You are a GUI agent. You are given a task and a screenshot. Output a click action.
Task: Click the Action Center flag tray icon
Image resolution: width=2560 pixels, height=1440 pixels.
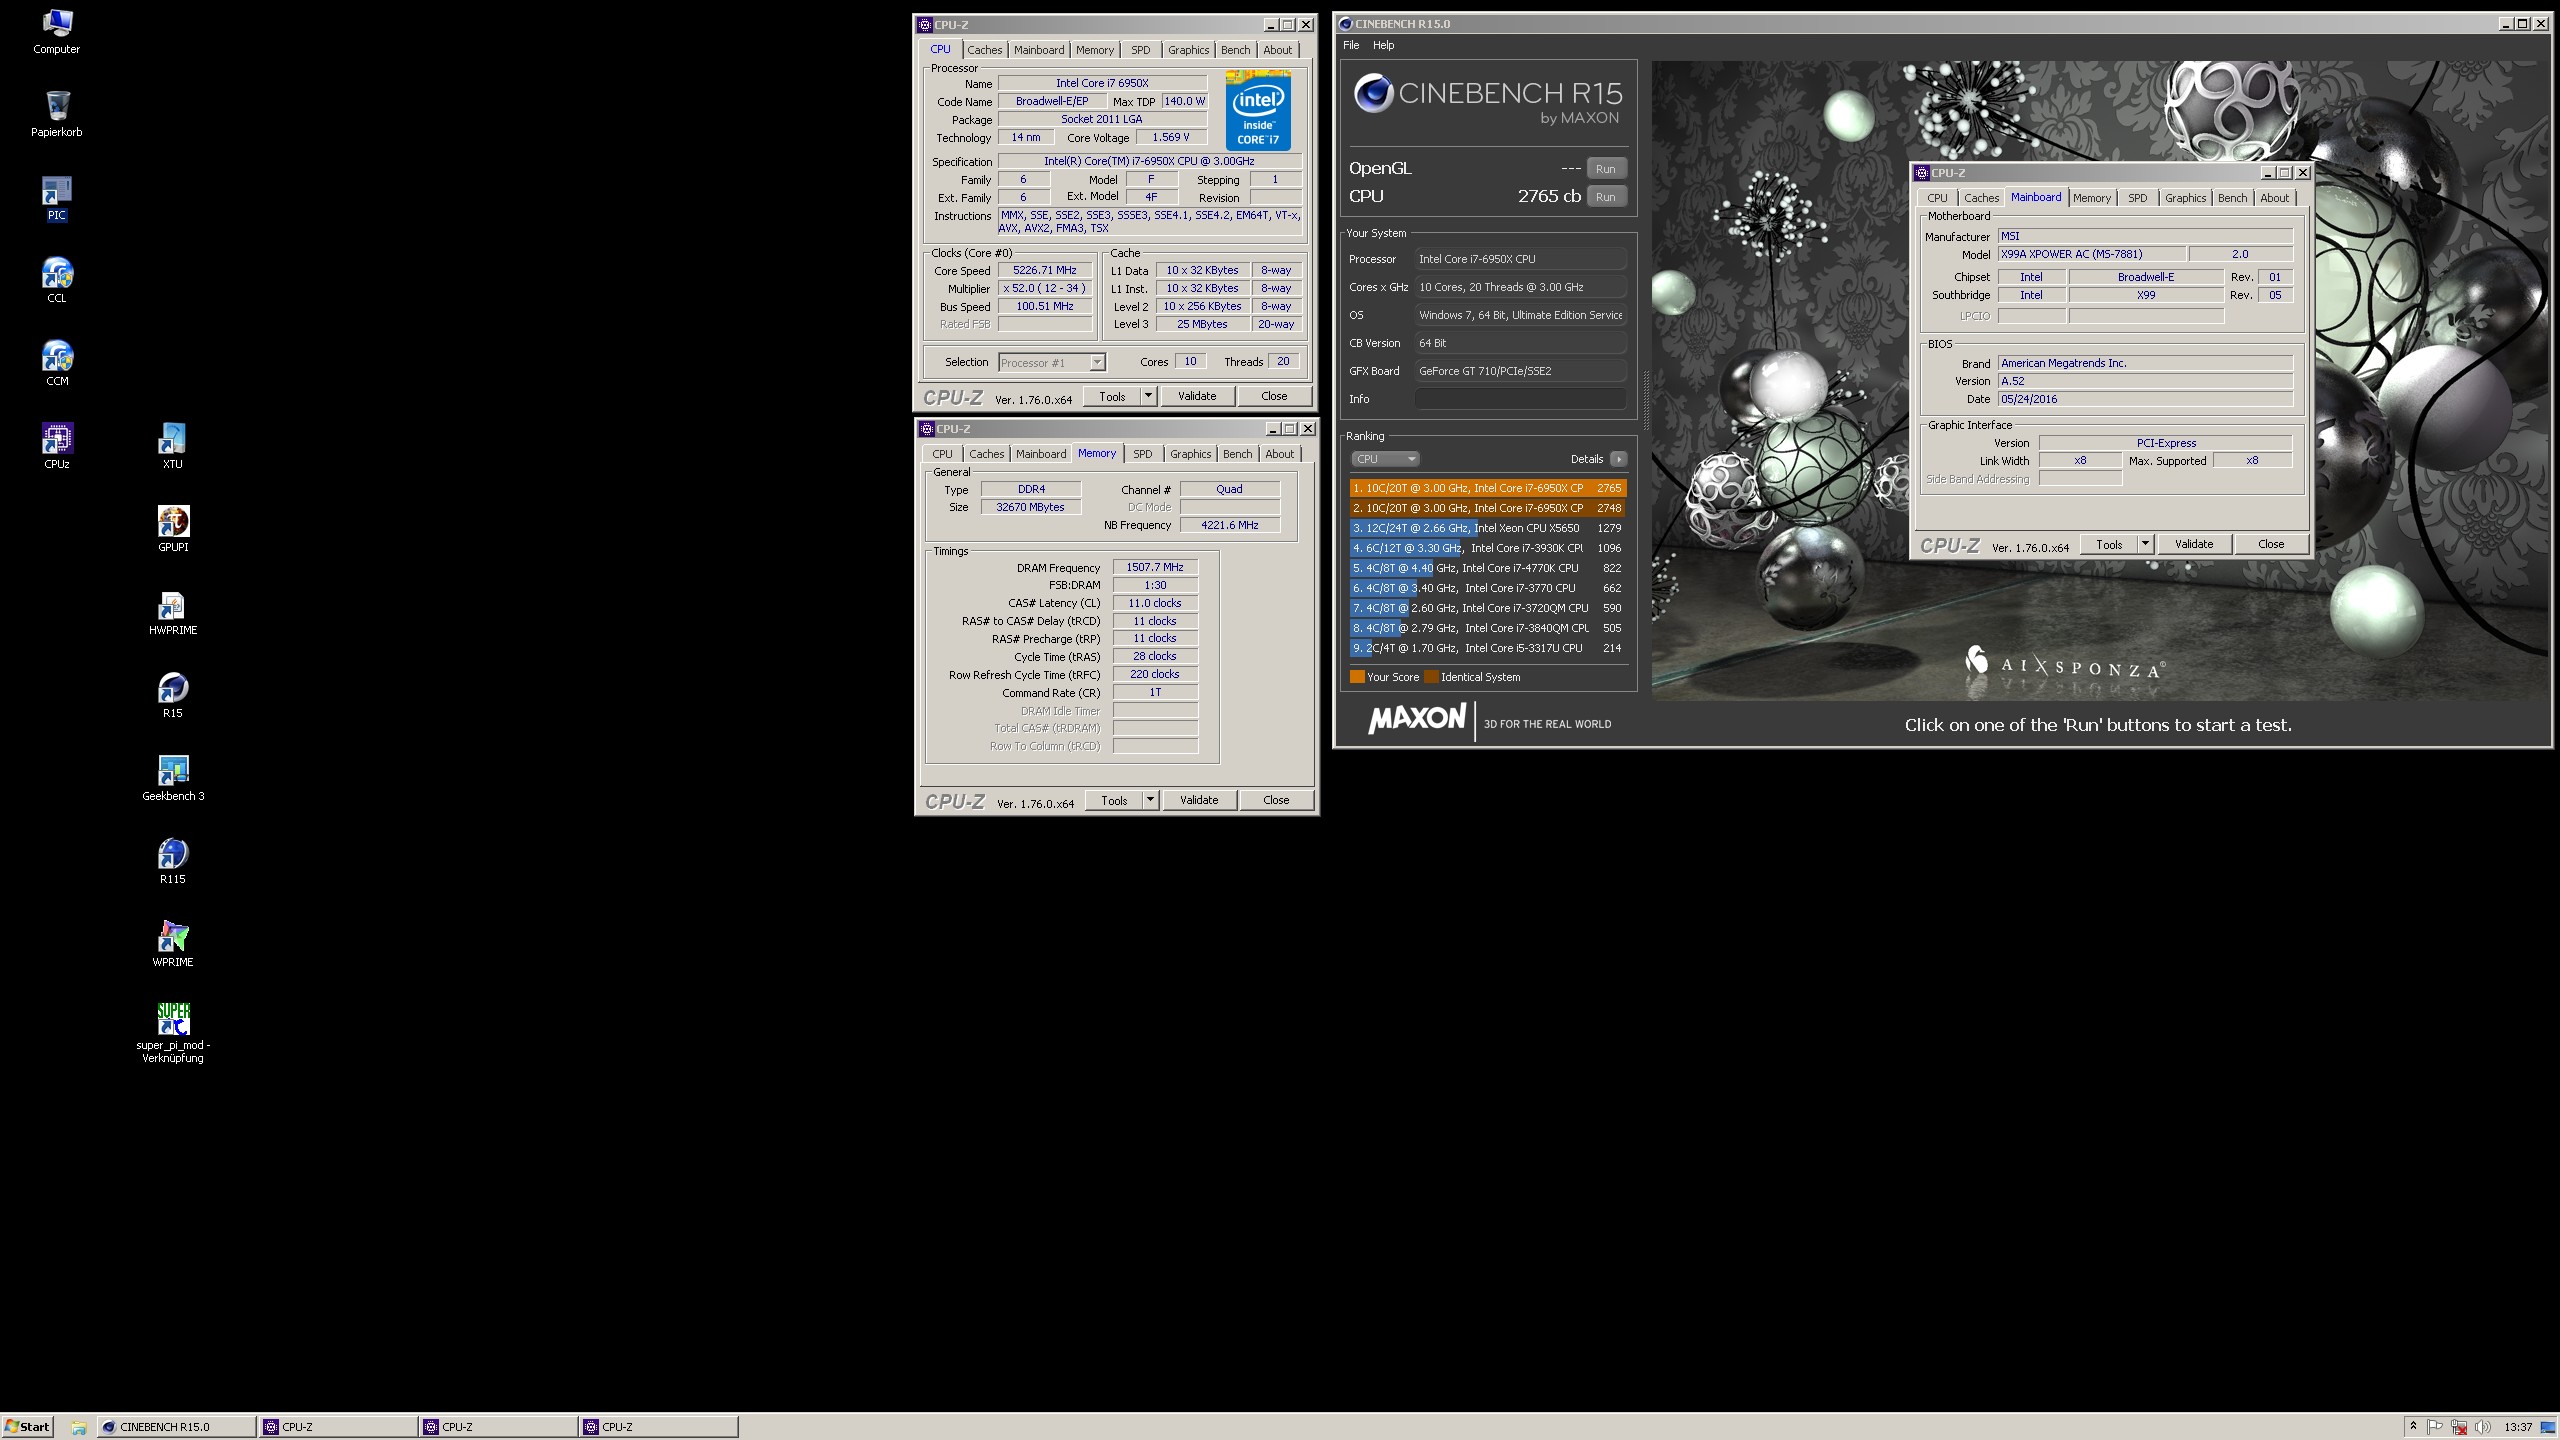(2435, 1427)
